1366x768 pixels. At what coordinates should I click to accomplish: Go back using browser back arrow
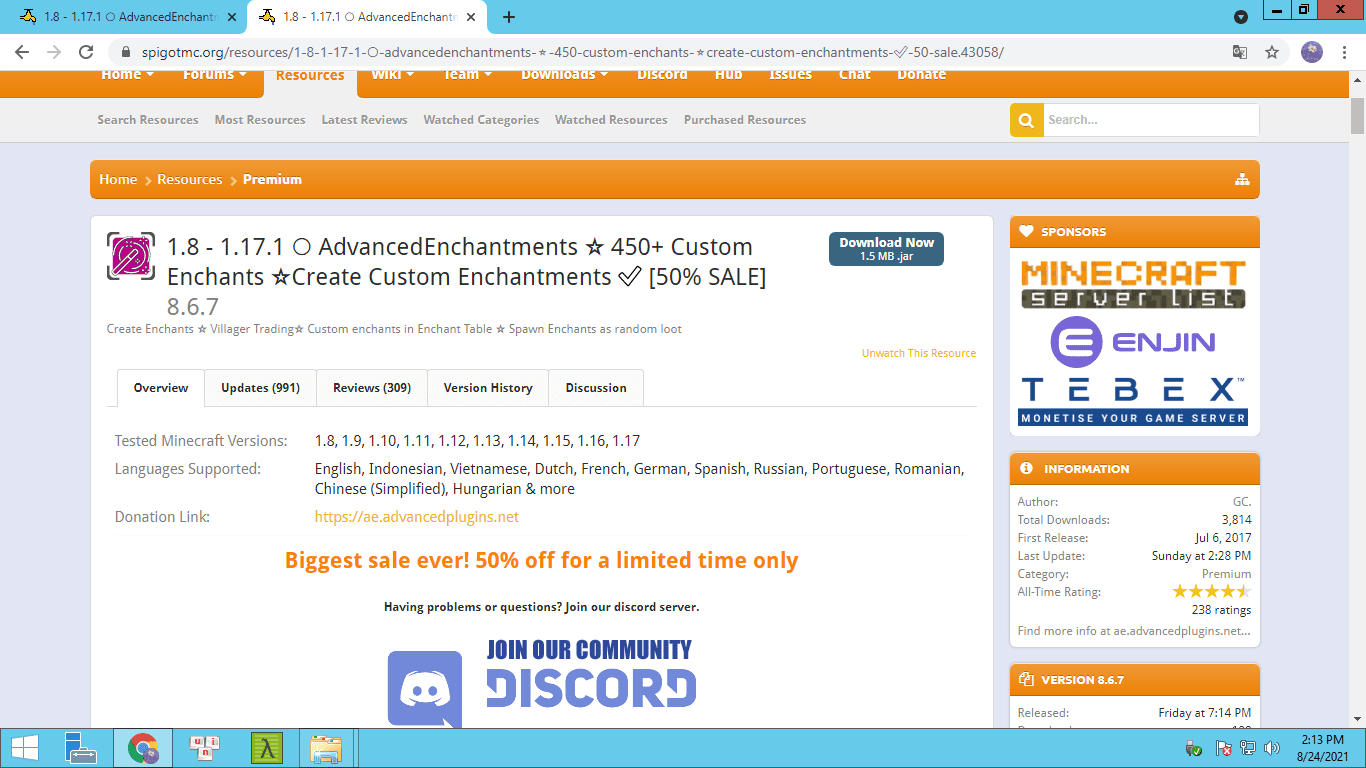(x=22, y=52)
